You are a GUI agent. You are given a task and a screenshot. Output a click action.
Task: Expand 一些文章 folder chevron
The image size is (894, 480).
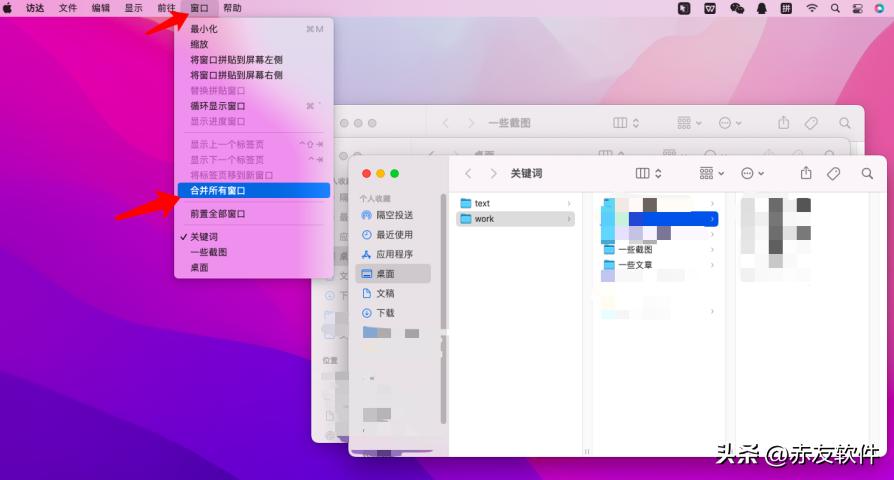712,265
